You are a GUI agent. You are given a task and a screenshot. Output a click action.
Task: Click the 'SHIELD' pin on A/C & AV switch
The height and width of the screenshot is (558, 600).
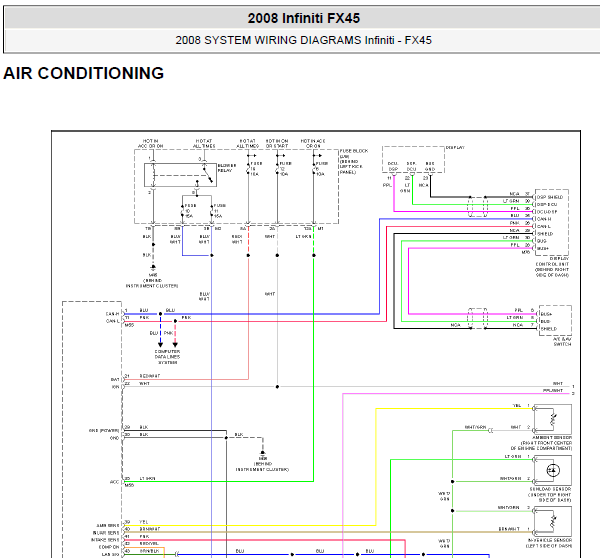tap(549, 328)
